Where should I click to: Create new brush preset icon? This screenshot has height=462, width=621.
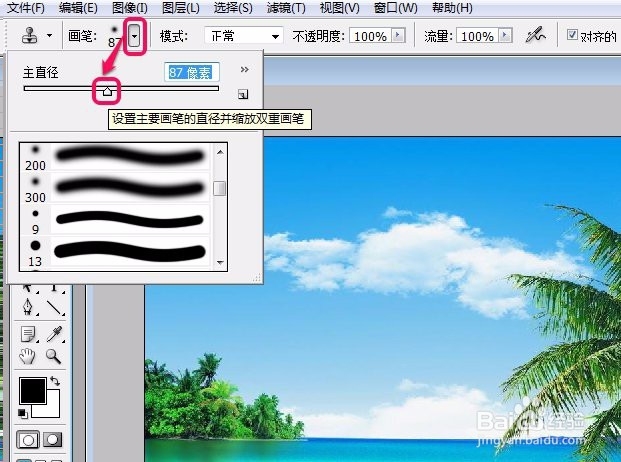coord(243,94)
